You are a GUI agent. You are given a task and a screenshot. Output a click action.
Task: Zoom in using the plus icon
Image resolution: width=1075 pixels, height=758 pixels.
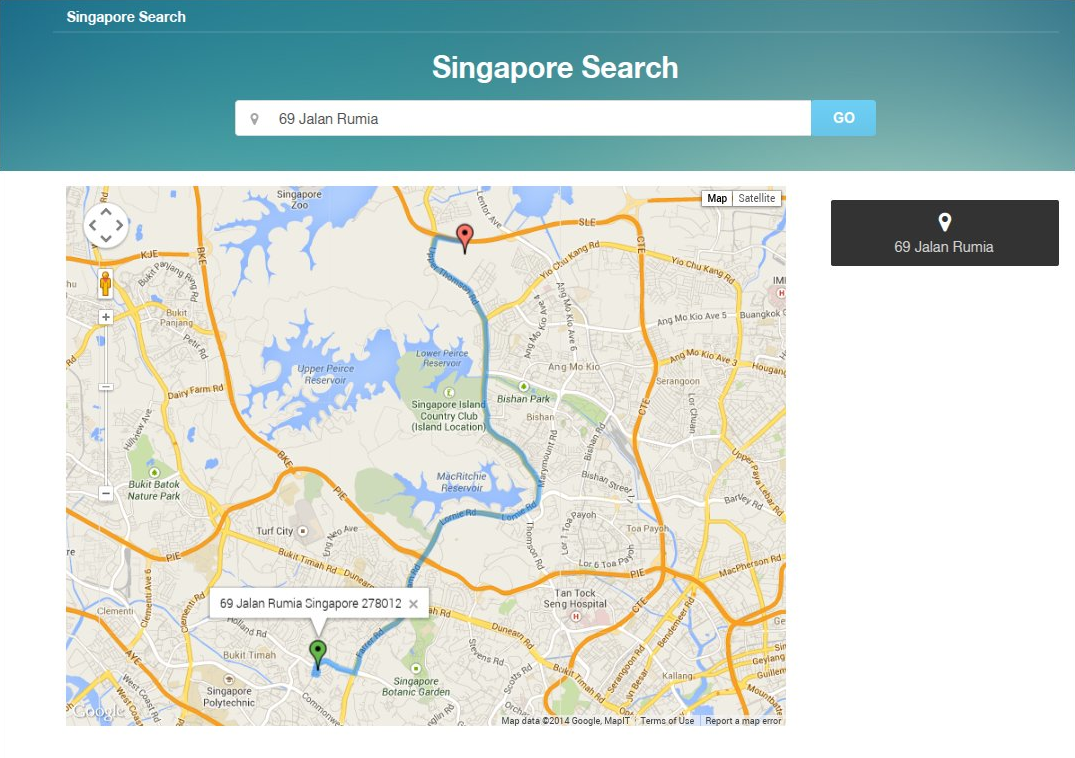pyautogui.click(x=105, y=316)
